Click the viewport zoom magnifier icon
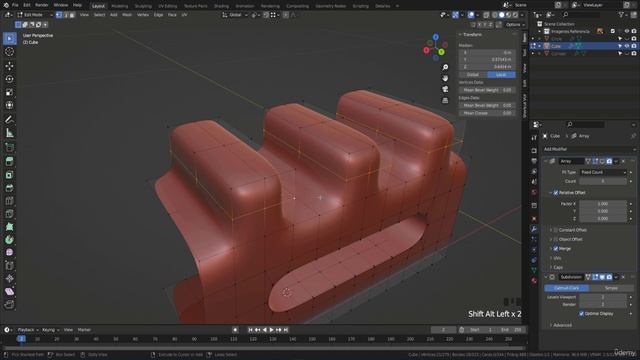This screenshot has height=360, width=640. 445,67
